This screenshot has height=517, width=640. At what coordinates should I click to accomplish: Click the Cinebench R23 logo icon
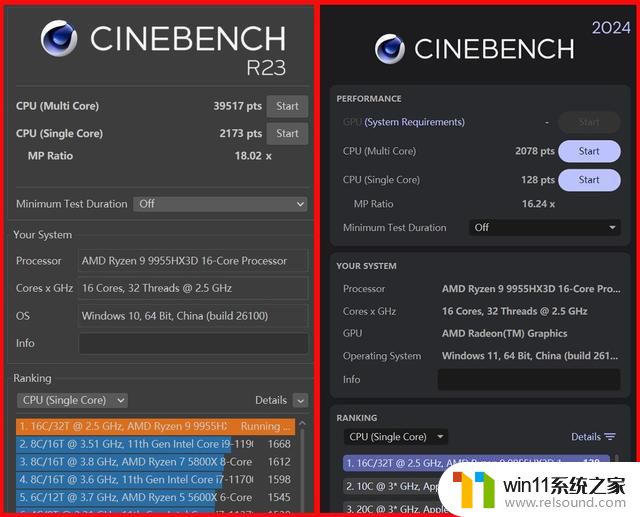59,38
